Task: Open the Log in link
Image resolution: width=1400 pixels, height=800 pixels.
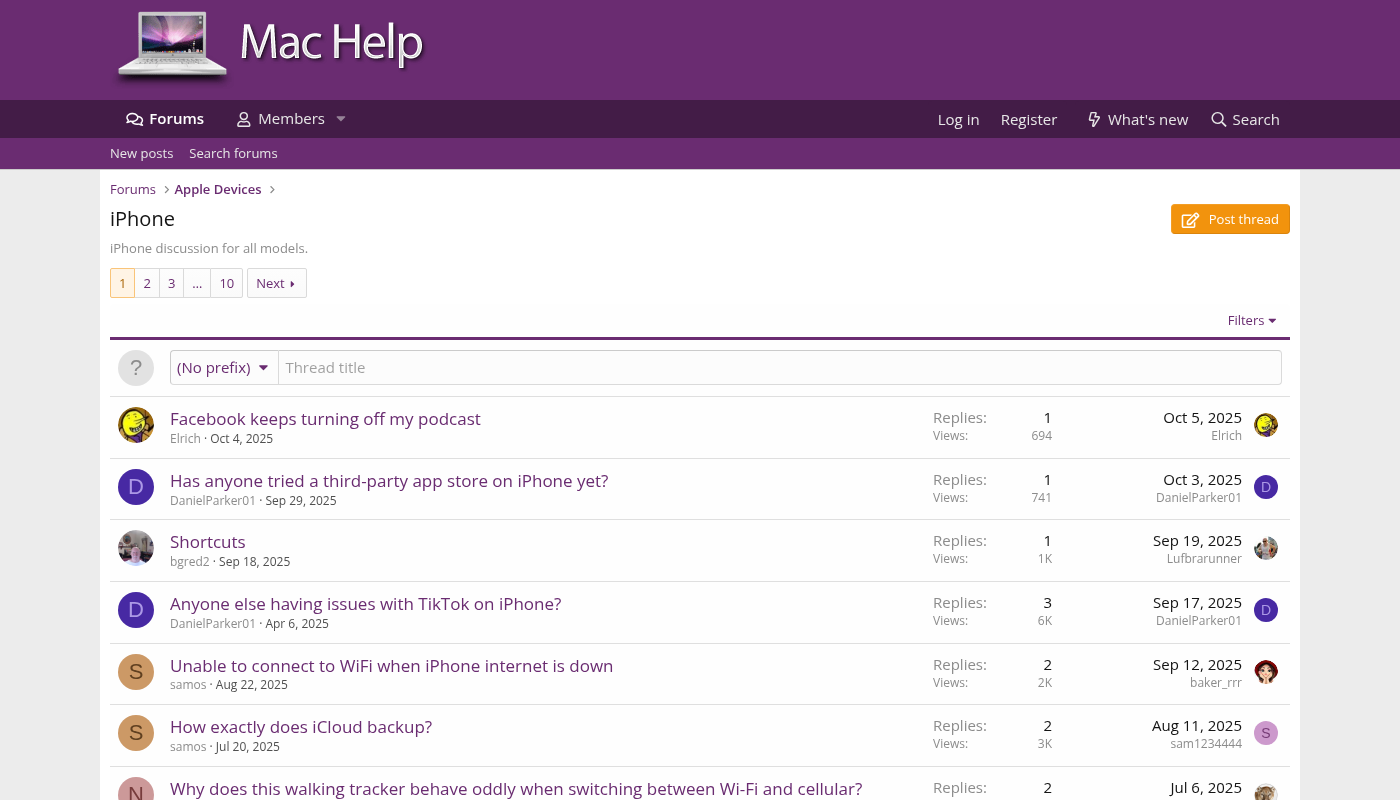Action: coord(958,120)
